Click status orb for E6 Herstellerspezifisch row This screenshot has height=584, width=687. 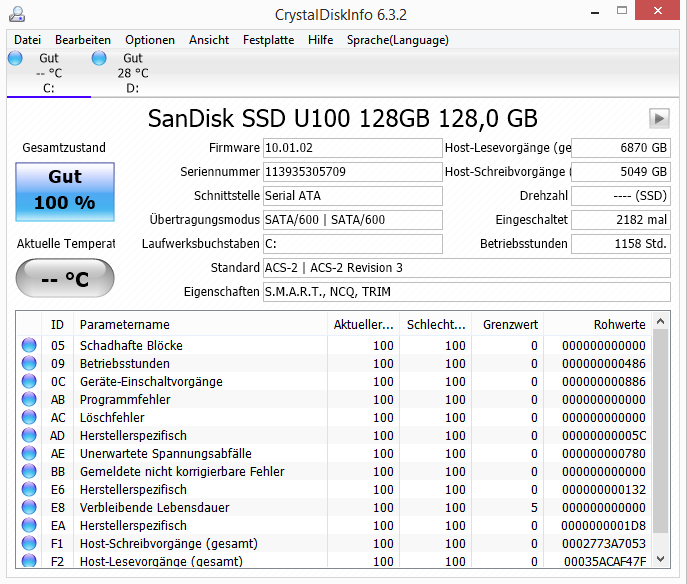coord(29,489)
